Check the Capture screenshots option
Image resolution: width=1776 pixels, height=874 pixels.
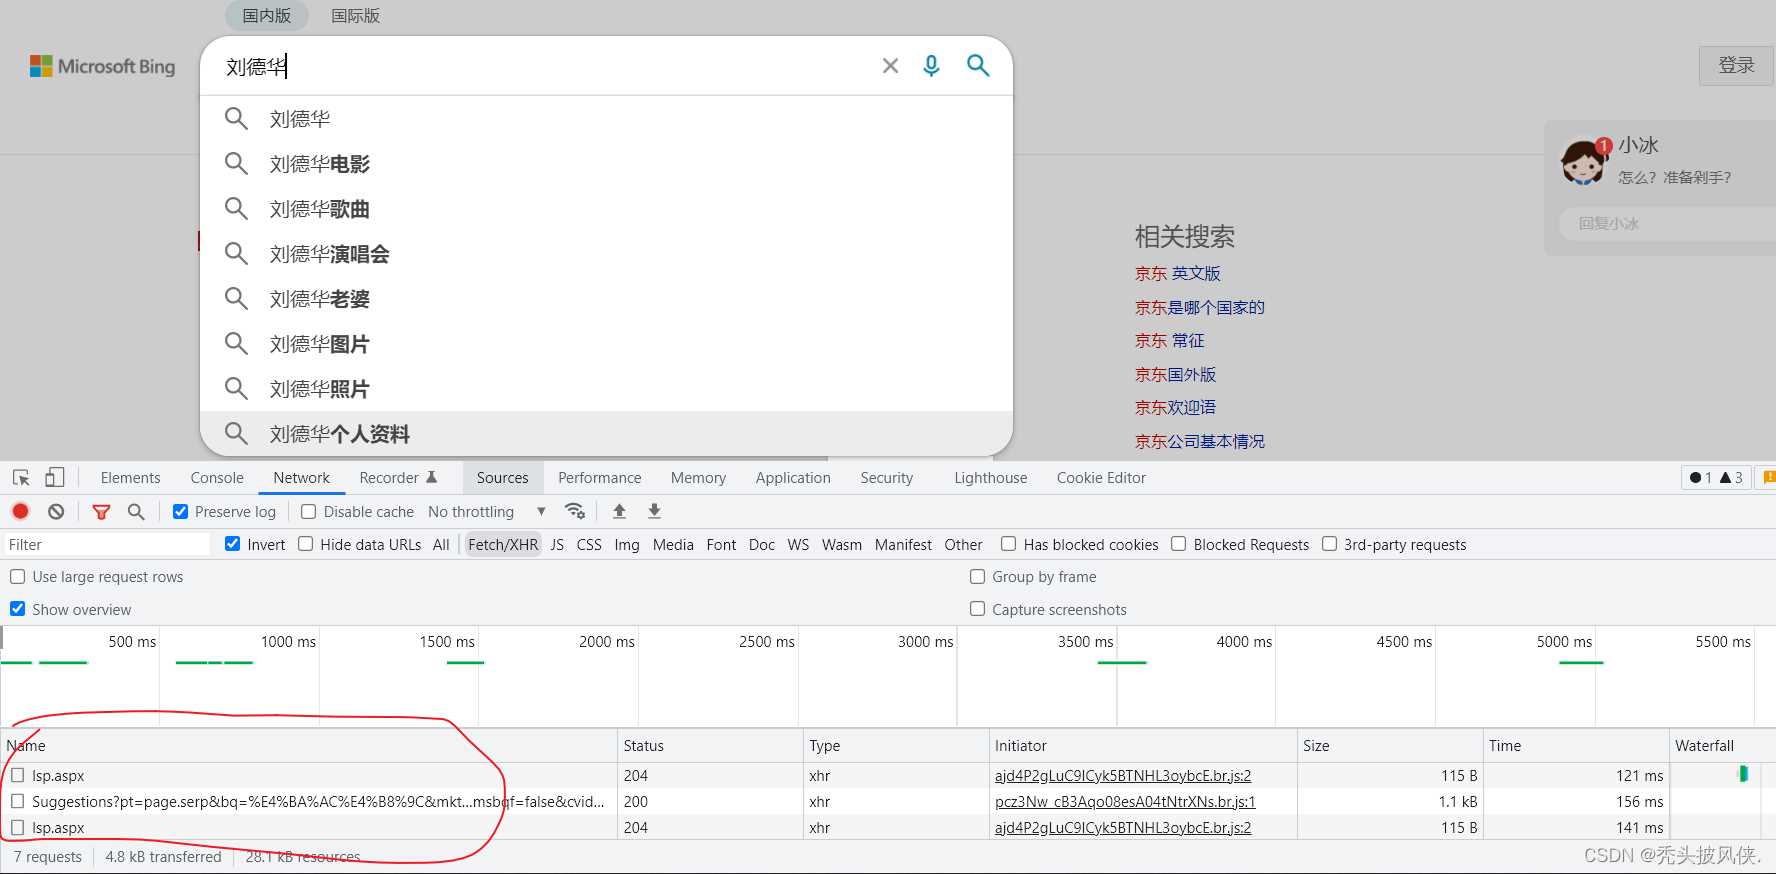pyautogui.click(x=978, y=609)
